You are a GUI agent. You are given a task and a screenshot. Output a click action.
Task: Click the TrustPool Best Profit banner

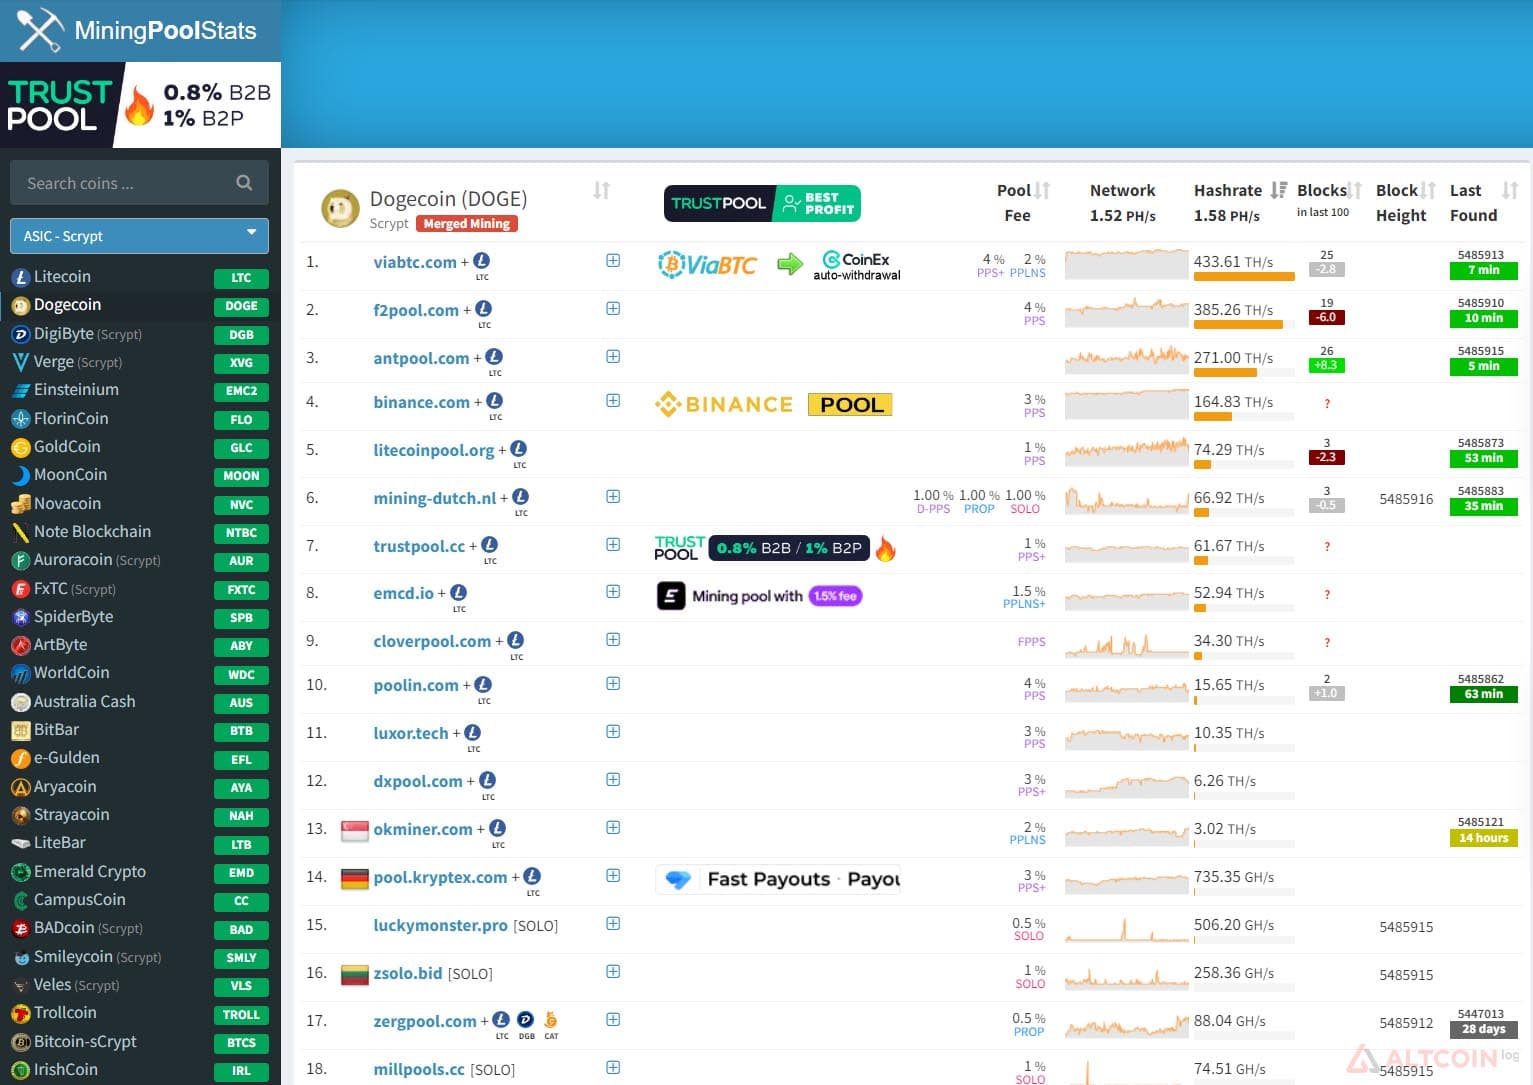pyautogui.click(x=762, y=203)
